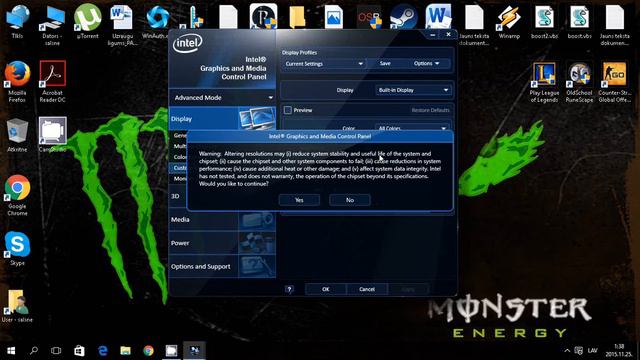This screenshot has height=360, width=640.
Task: Click No in the warning dialog
Action: coord(350,200)
